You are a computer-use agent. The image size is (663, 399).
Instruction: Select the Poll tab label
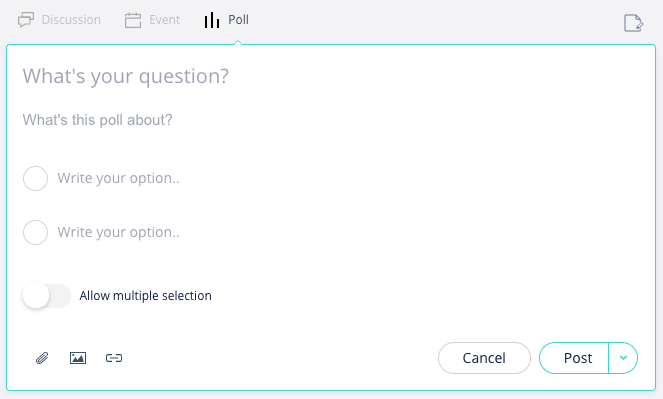coord(238,20)
